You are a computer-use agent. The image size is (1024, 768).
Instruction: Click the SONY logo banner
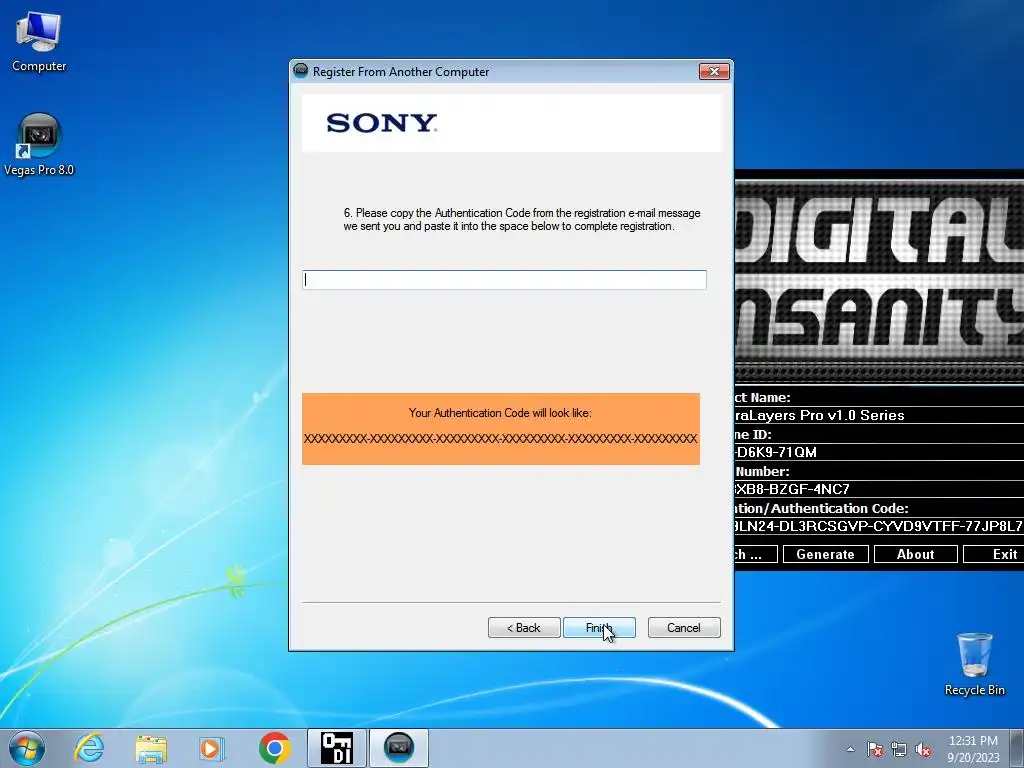(x=512, y=123)
